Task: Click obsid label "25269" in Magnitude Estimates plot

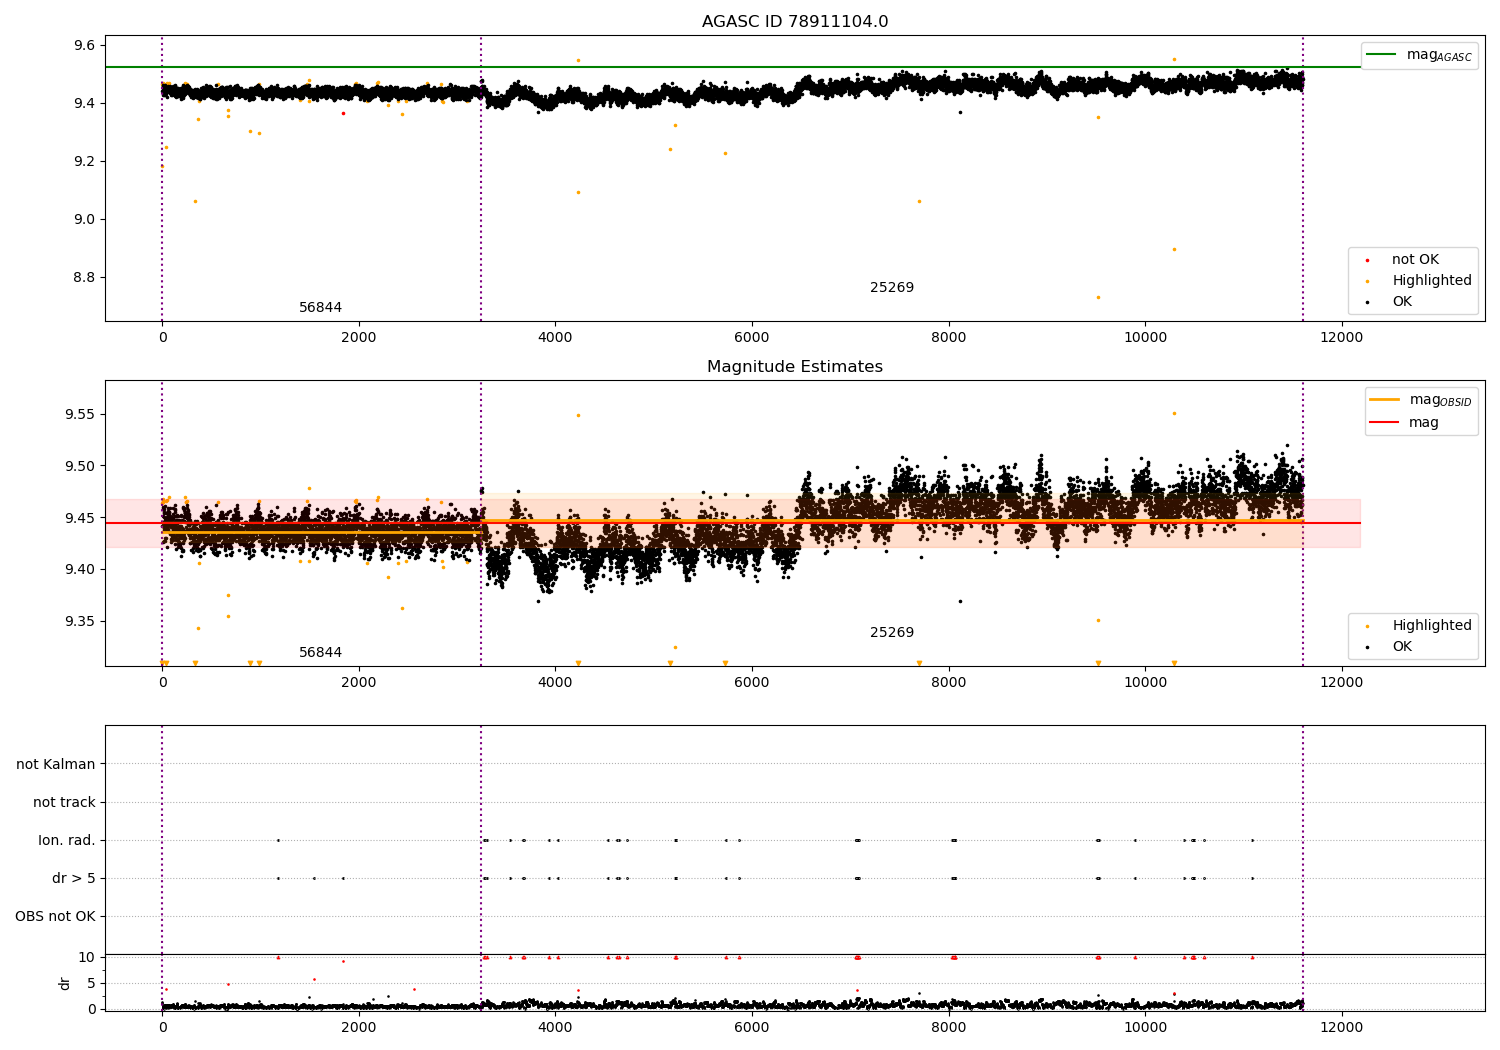Action: pyautogui.click(x=892, y=633)
